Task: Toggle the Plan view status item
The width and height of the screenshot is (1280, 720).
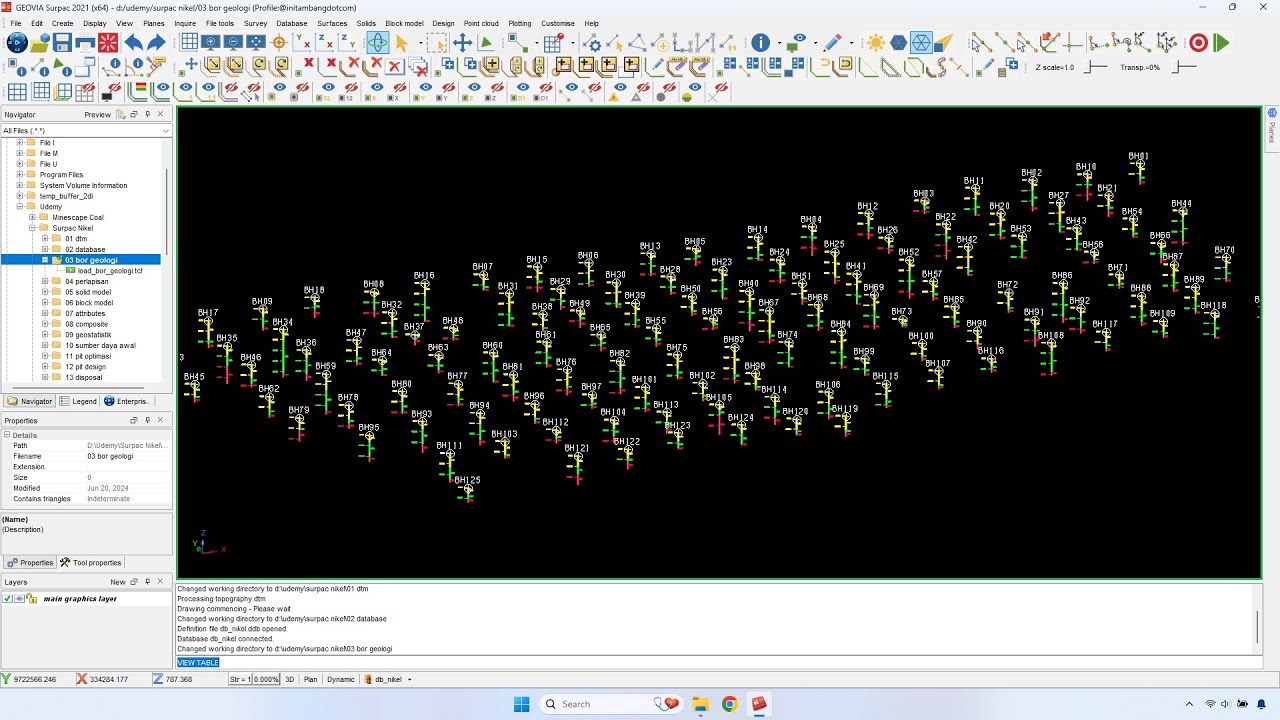Action: [x=311, y=679]
